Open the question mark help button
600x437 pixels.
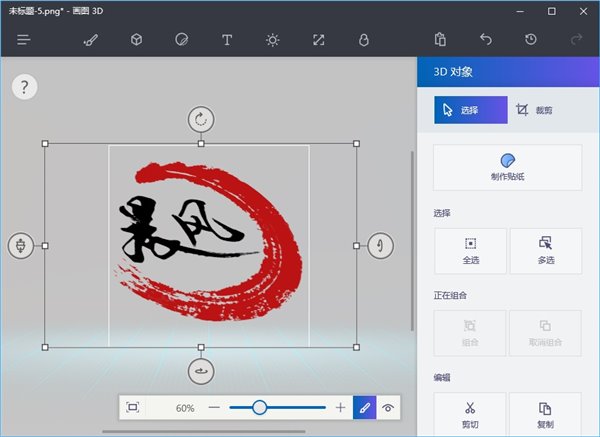25,87
